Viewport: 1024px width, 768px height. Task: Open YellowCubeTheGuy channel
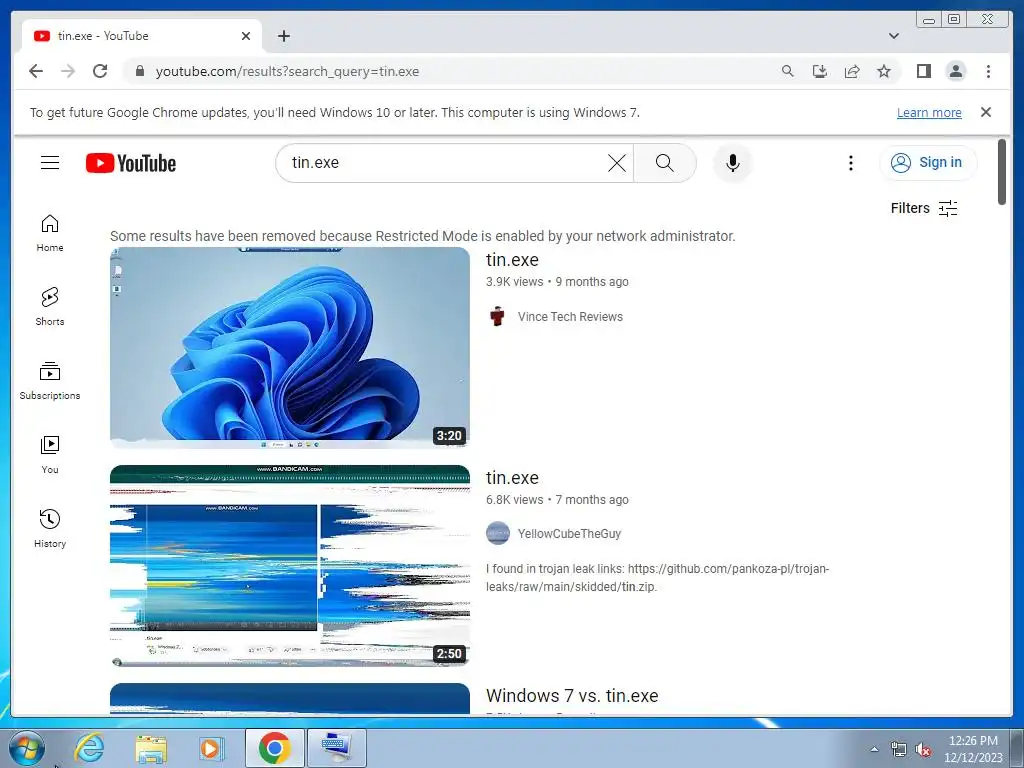click(569, 534)
